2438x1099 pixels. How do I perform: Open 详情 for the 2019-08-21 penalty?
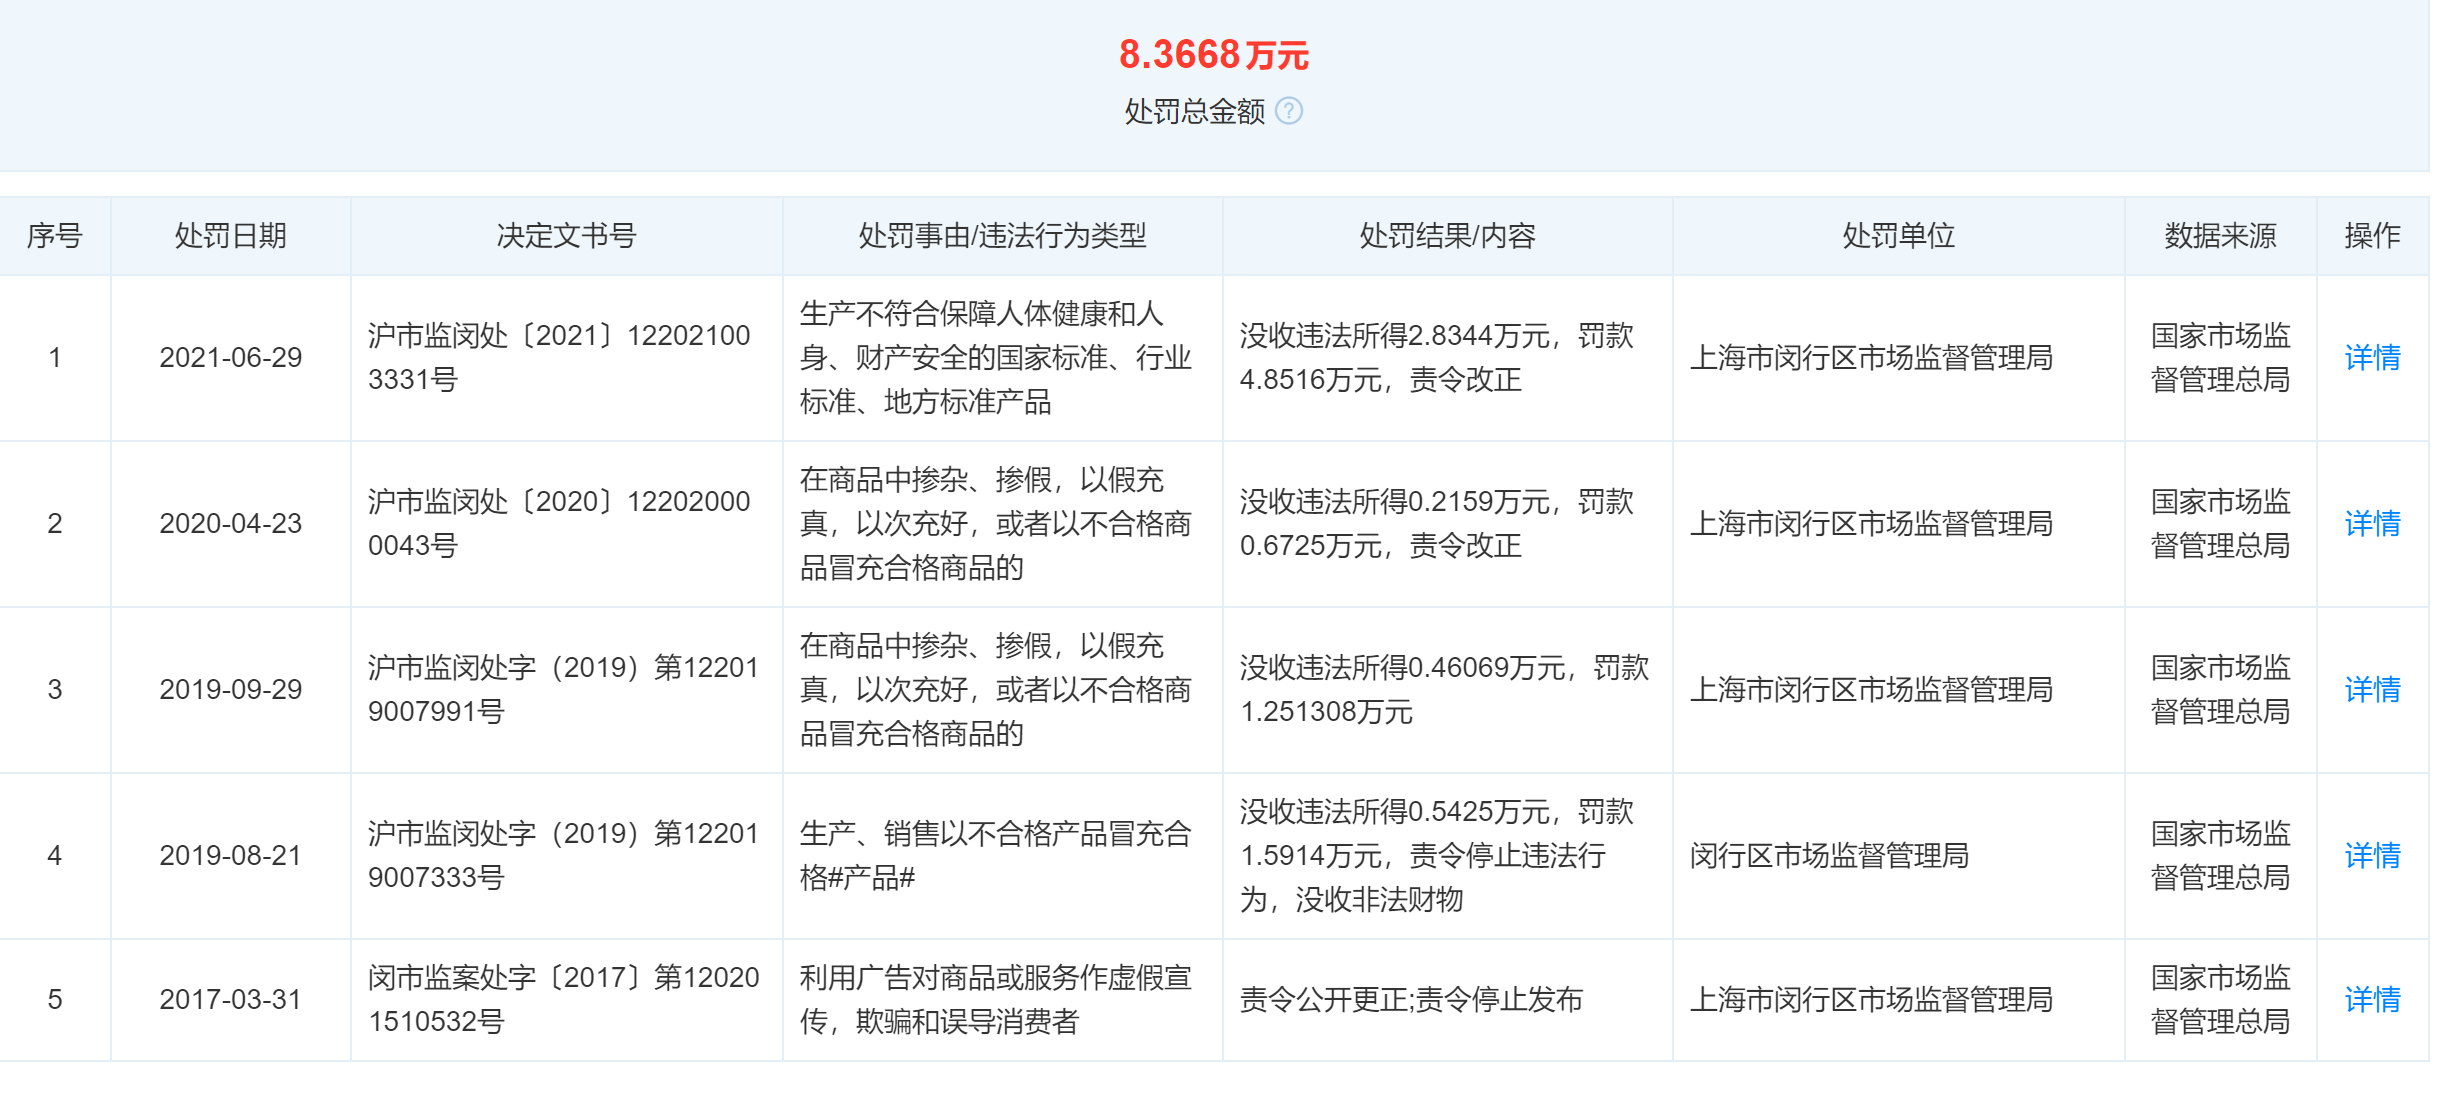(x=2372, y=855)
